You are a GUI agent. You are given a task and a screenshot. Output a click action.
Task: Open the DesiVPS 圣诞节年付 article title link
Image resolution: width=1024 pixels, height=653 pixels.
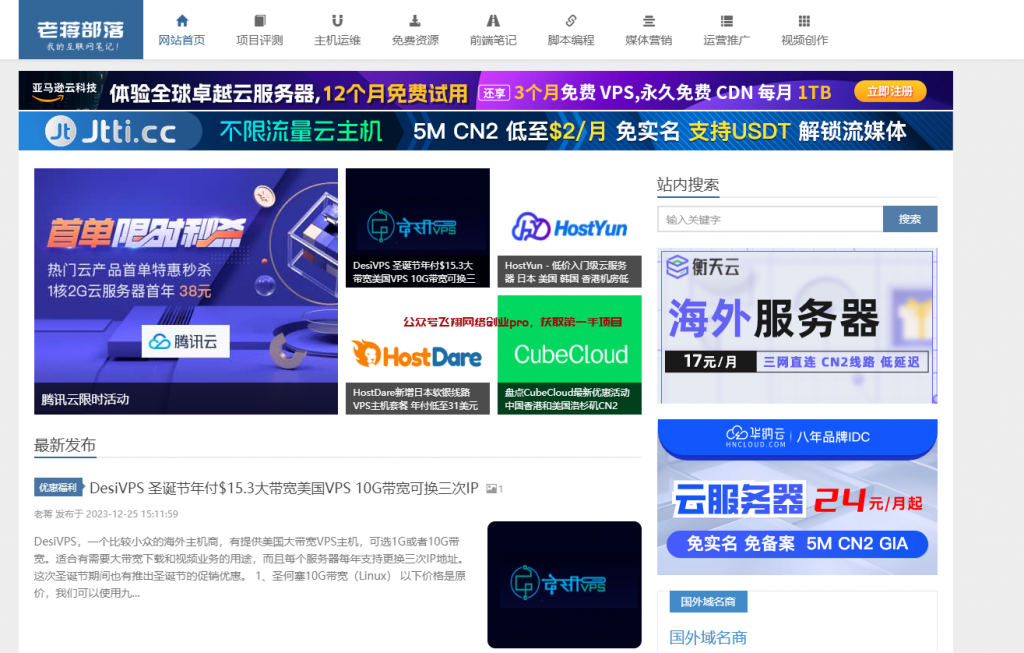tap(284, 488)
